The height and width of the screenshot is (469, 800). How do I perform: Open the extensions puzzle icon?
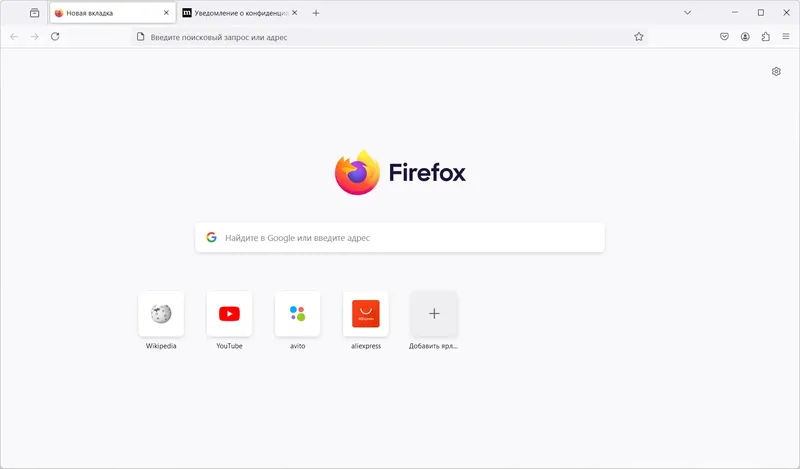coord(766,37)
